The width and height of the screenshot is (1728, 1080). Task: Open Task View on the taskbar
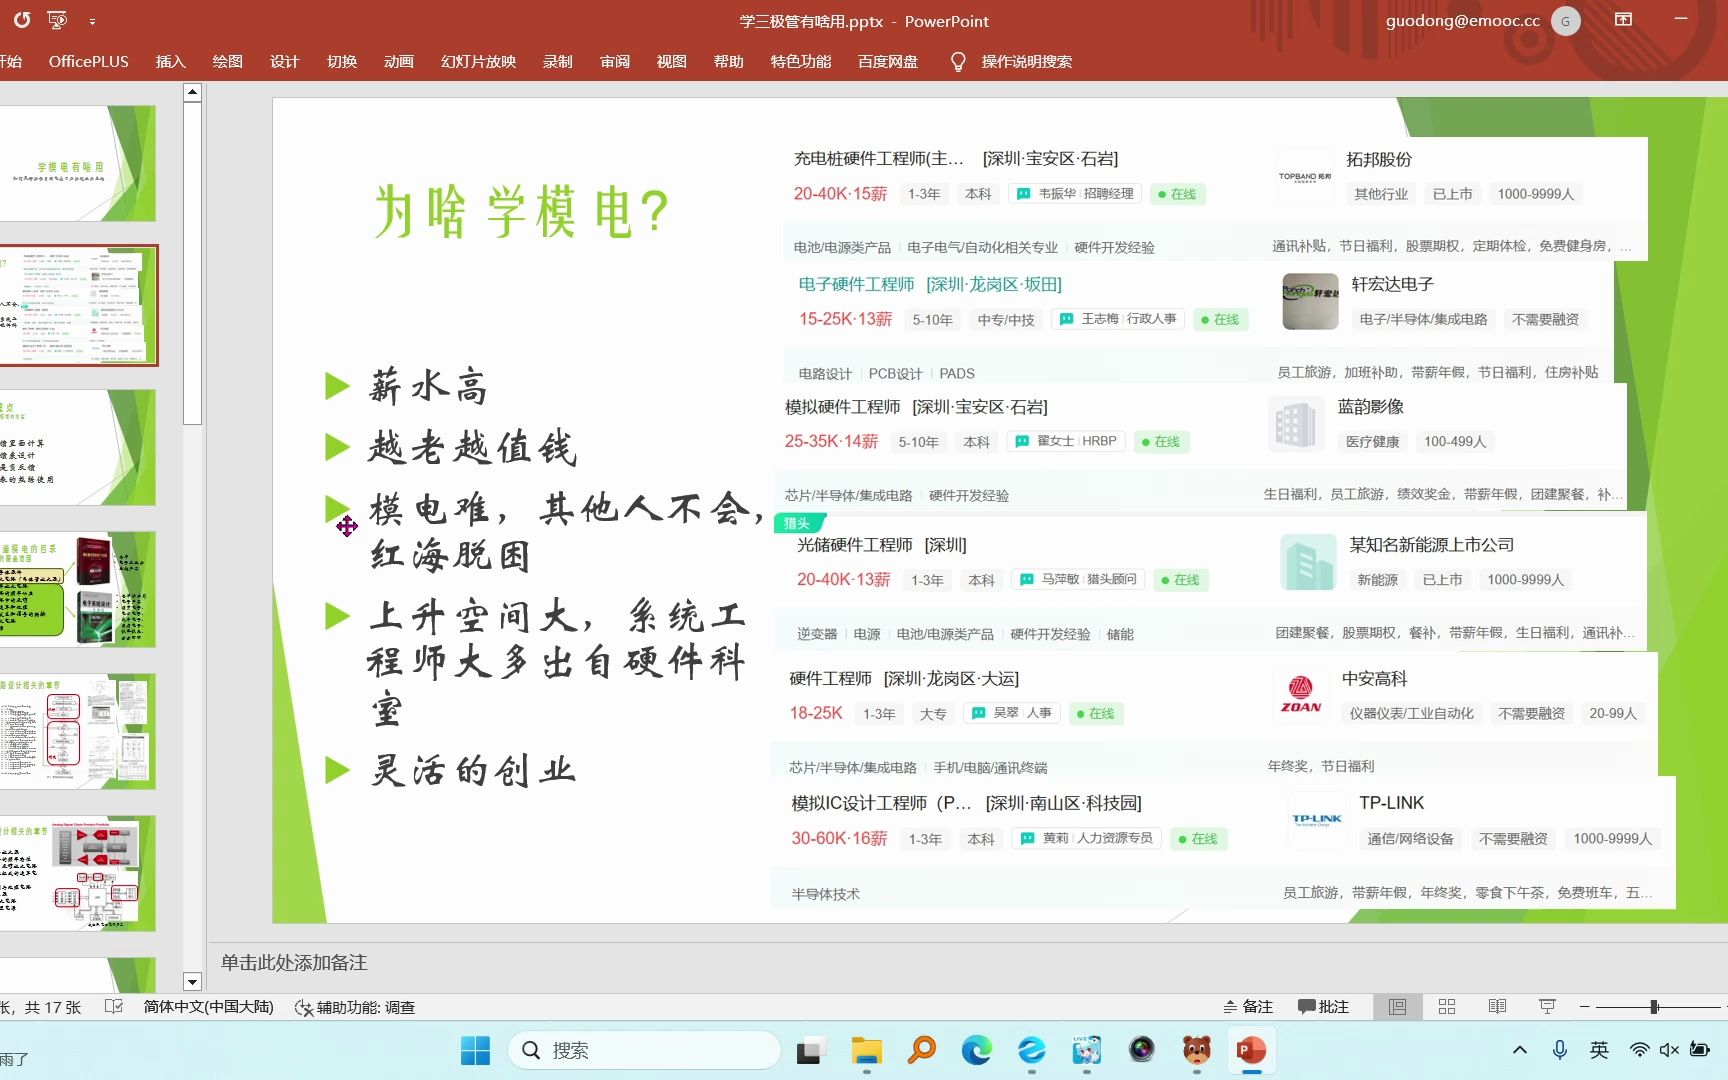tap(810, 1050)
